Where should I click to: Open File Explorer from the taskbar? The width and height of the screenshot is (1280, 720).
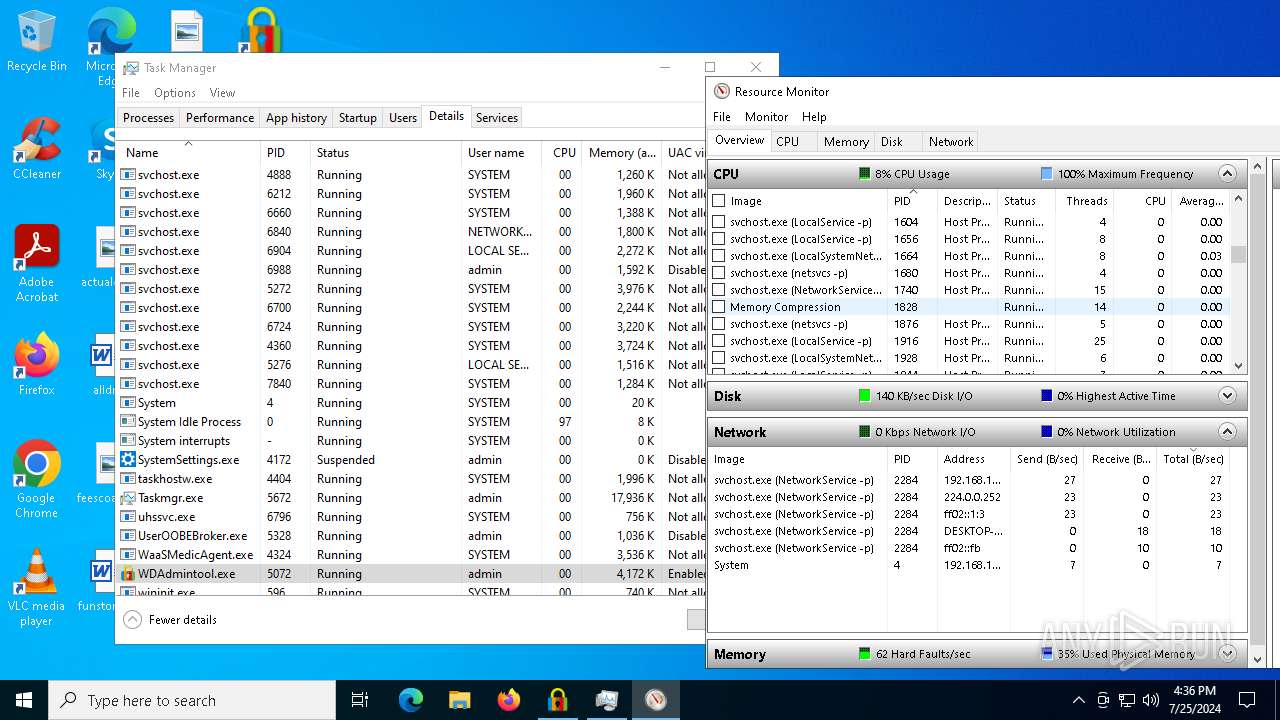tap(459, 700)
